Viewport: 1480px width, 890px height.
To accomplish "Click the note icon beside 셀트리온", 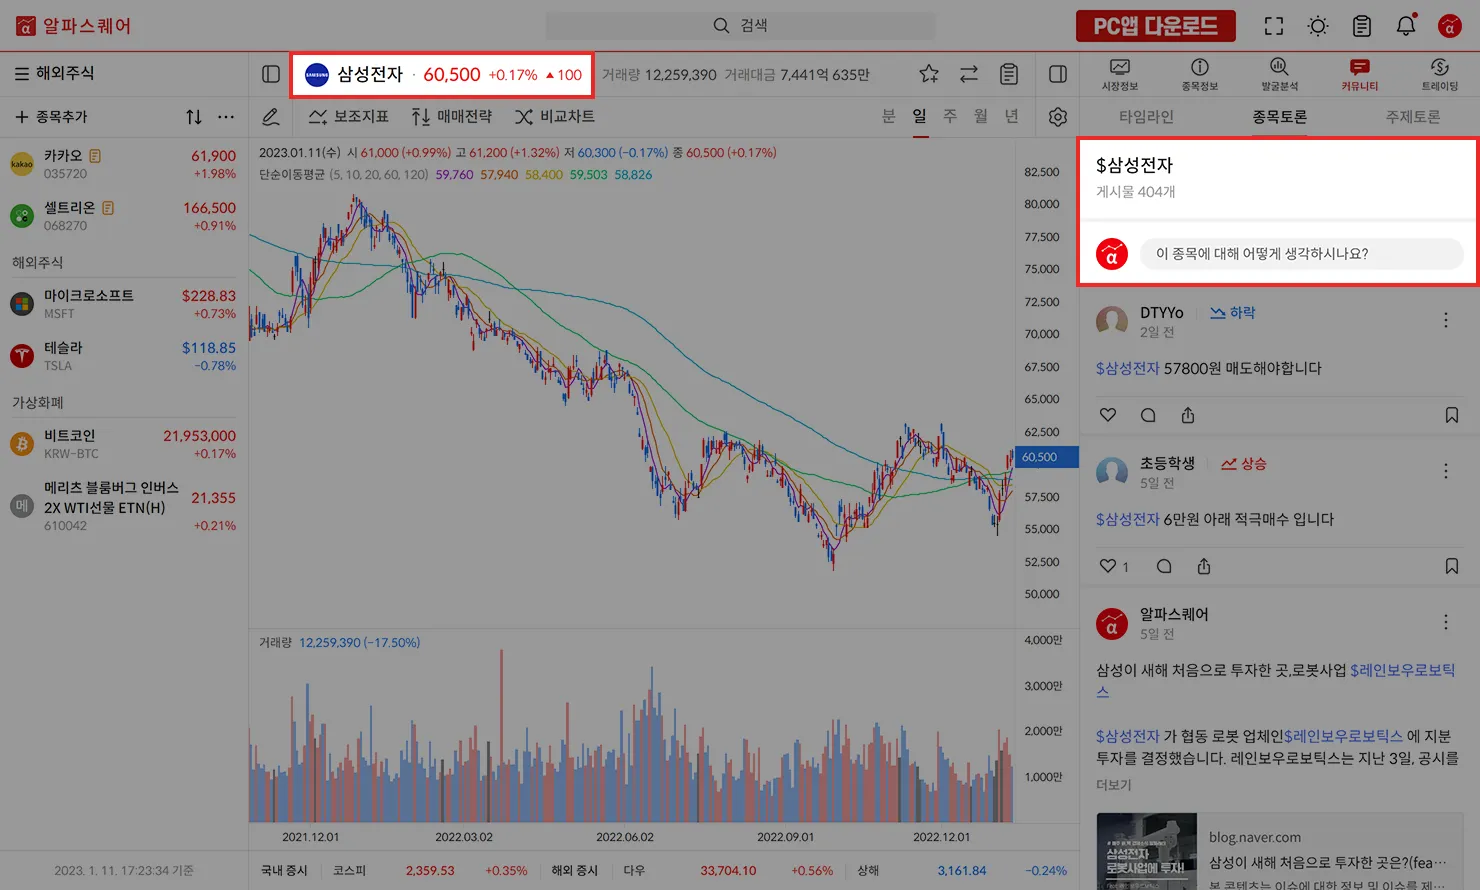I will pyautogui.click(x=108, y=208).
